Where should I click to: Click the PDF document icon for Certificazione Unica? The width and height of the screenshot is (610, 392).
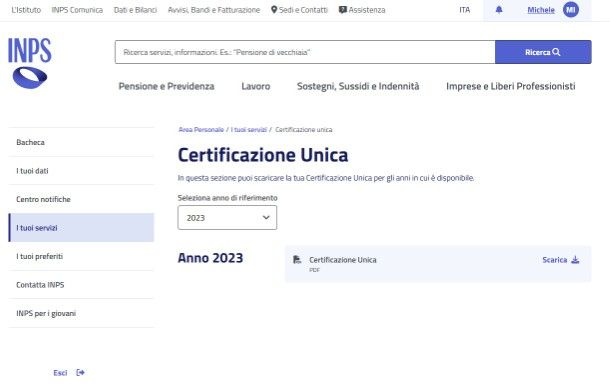tap(297, 259)
